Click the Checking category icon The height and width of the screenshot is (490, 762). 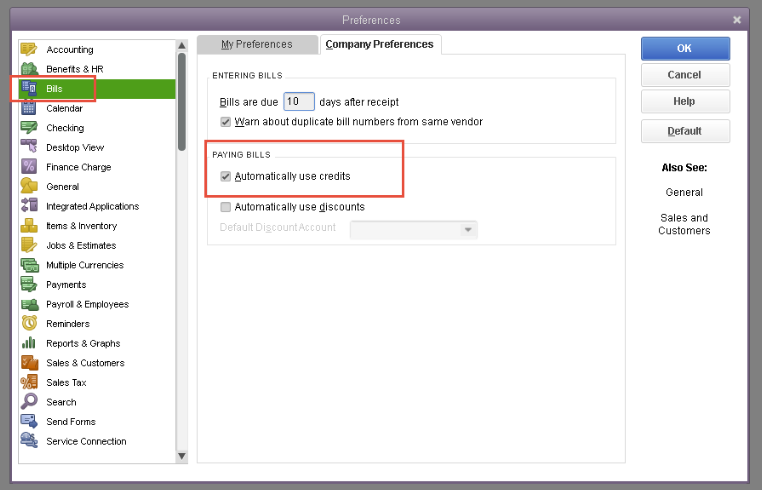(29, 128)
